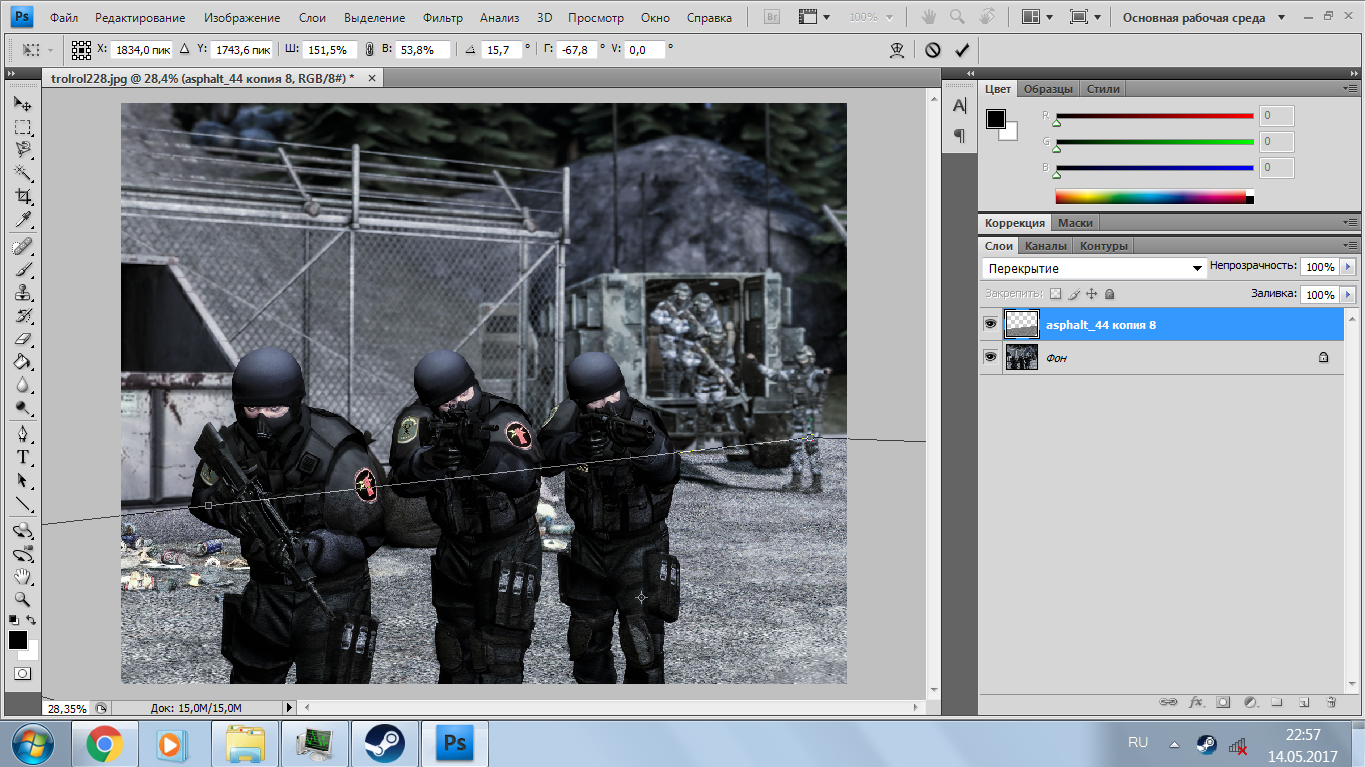Select the 3D Rotate tool
The width and height of the screenshot is (1365, 767).
click(x=22, y=531)
